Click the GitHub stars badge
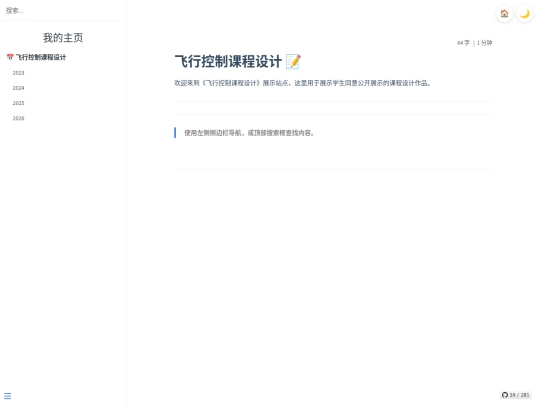The height and width of the screenshot is (405, 540). (516, 395)
